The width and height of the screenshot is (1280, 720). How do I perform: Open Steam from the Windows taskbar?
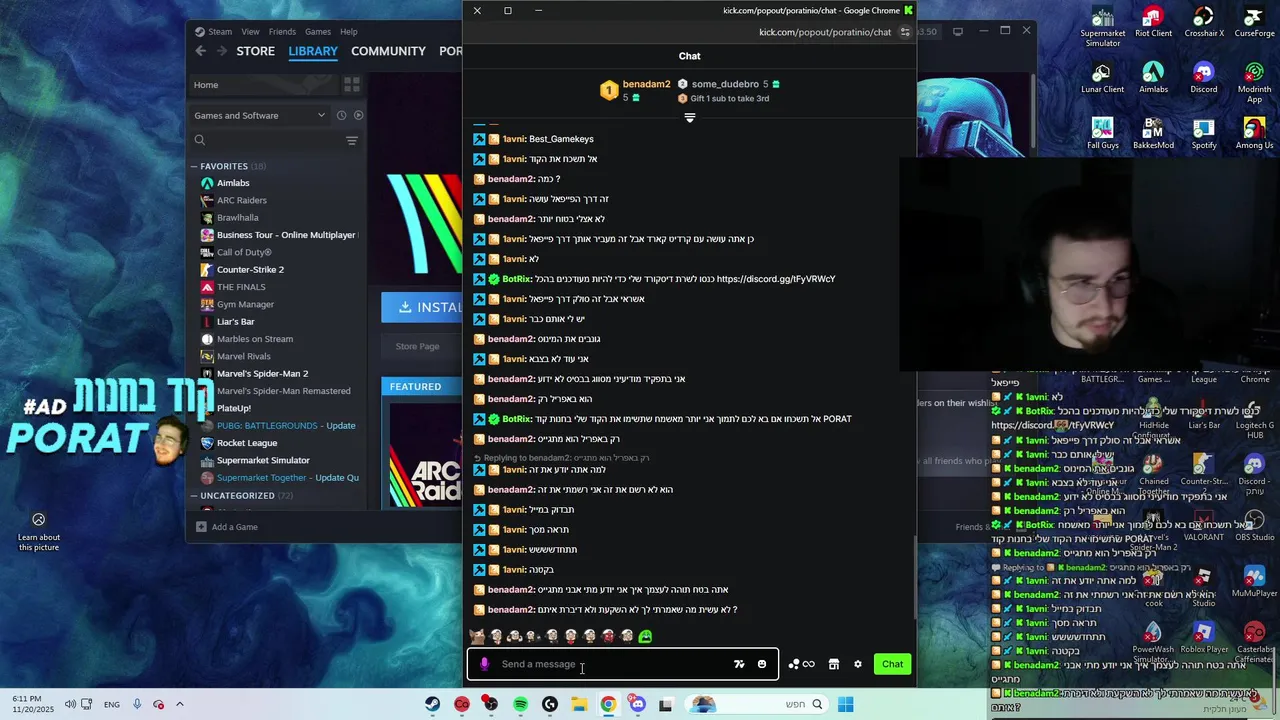(432, 704)
